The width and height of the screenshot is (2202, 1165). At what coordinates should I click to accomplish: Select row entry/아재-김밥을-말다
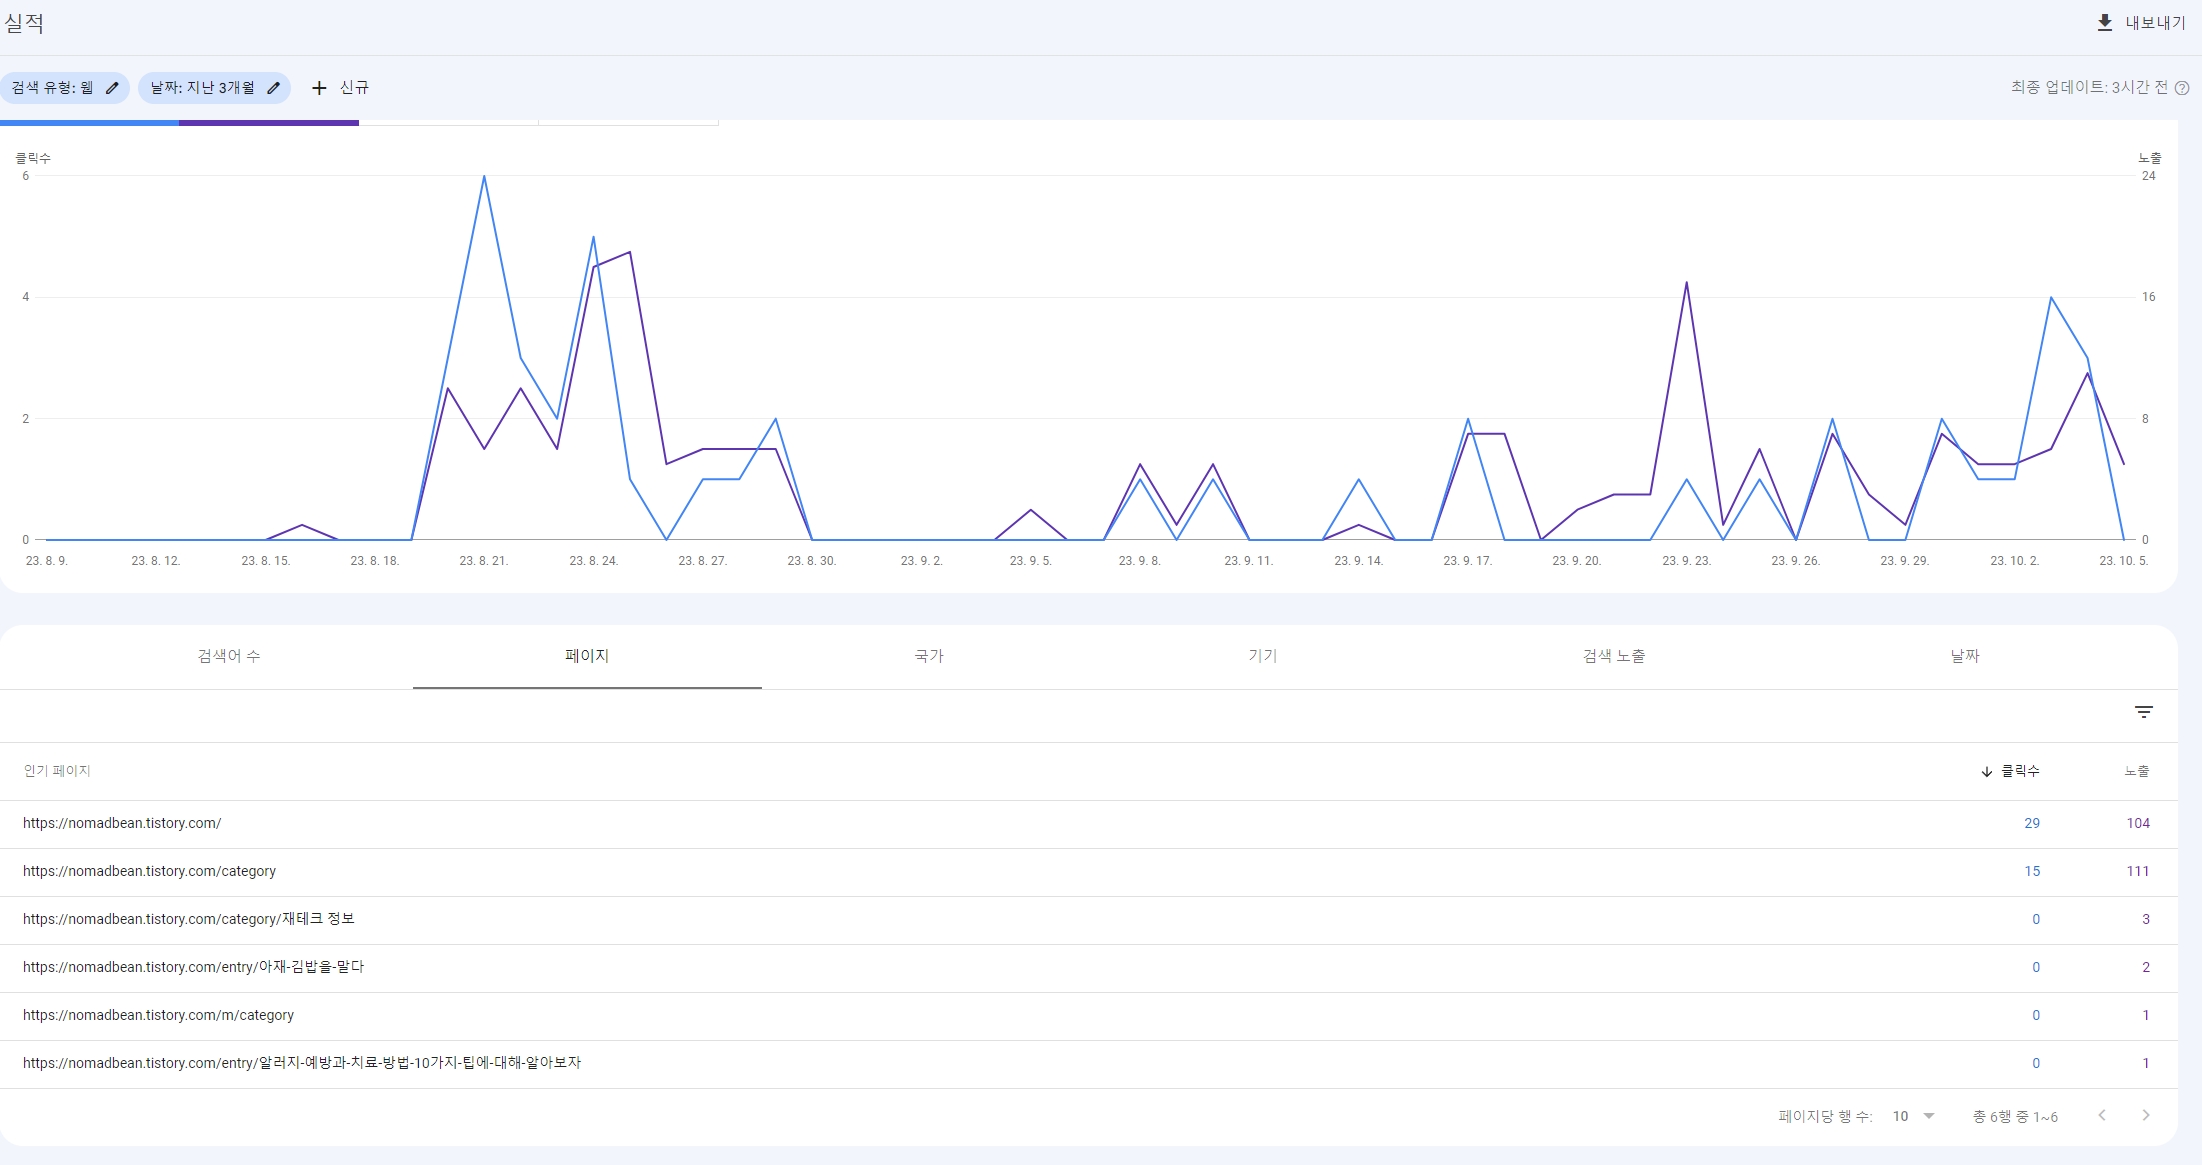[x=1088, y=968]
